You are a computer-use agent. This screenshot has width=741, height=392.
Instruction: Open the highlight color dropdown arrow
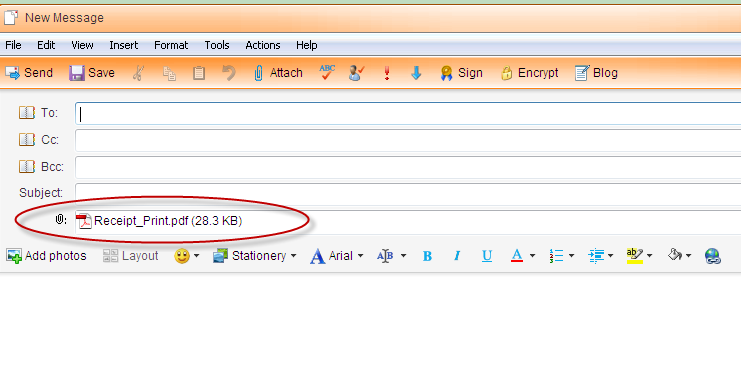(x=649, y=256)
